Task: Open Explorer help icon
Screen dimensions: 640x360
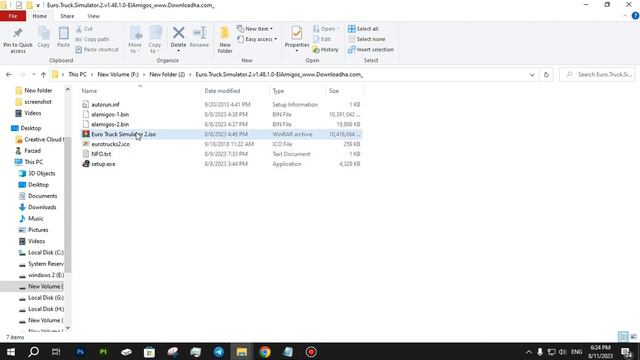Action: [635, 16]
